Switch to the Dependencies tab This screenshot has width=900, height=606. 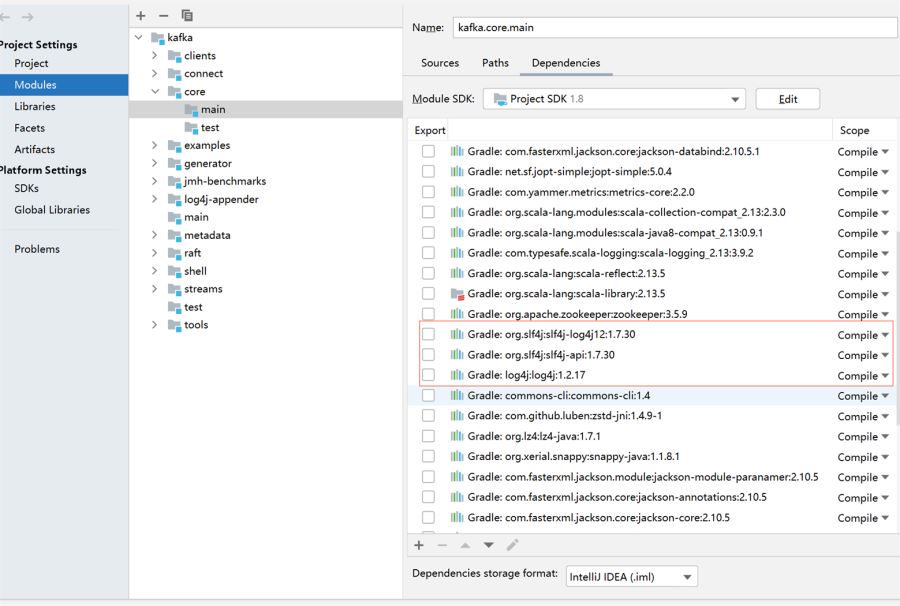(566, 63)
